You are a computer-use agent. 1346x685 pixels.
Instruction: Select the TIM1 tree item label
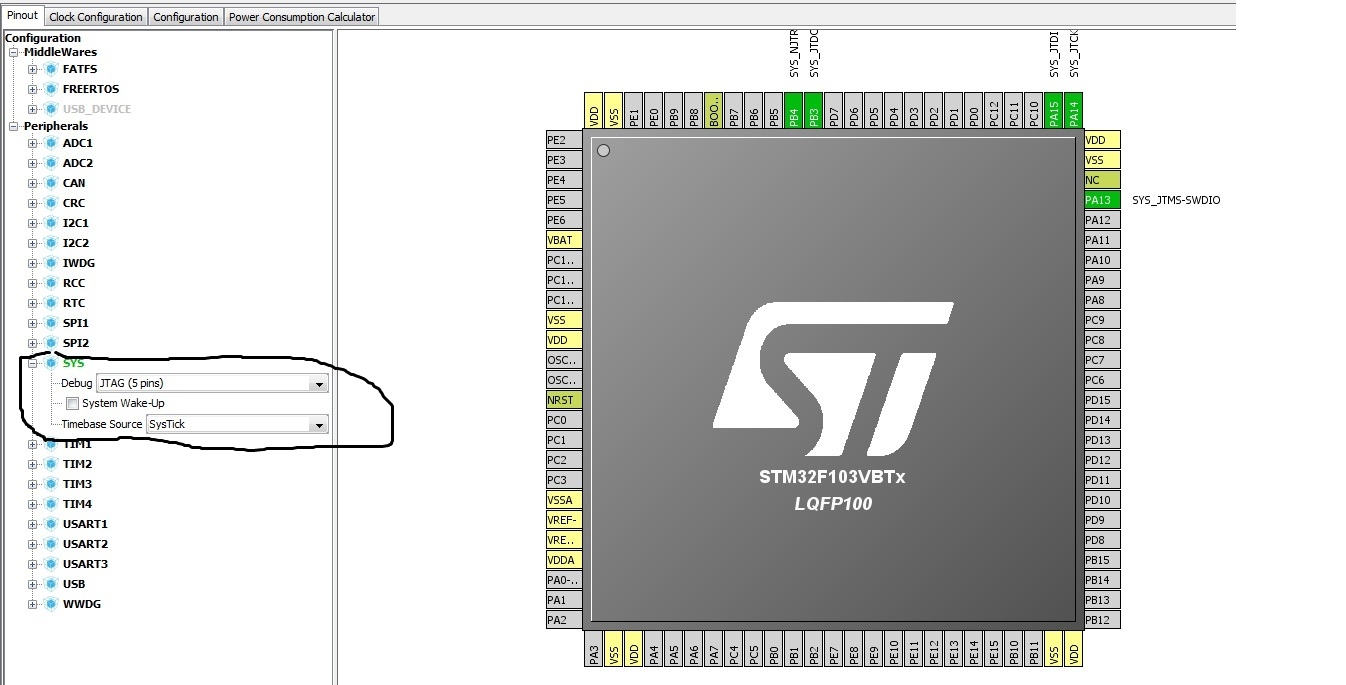coord(77,444)
